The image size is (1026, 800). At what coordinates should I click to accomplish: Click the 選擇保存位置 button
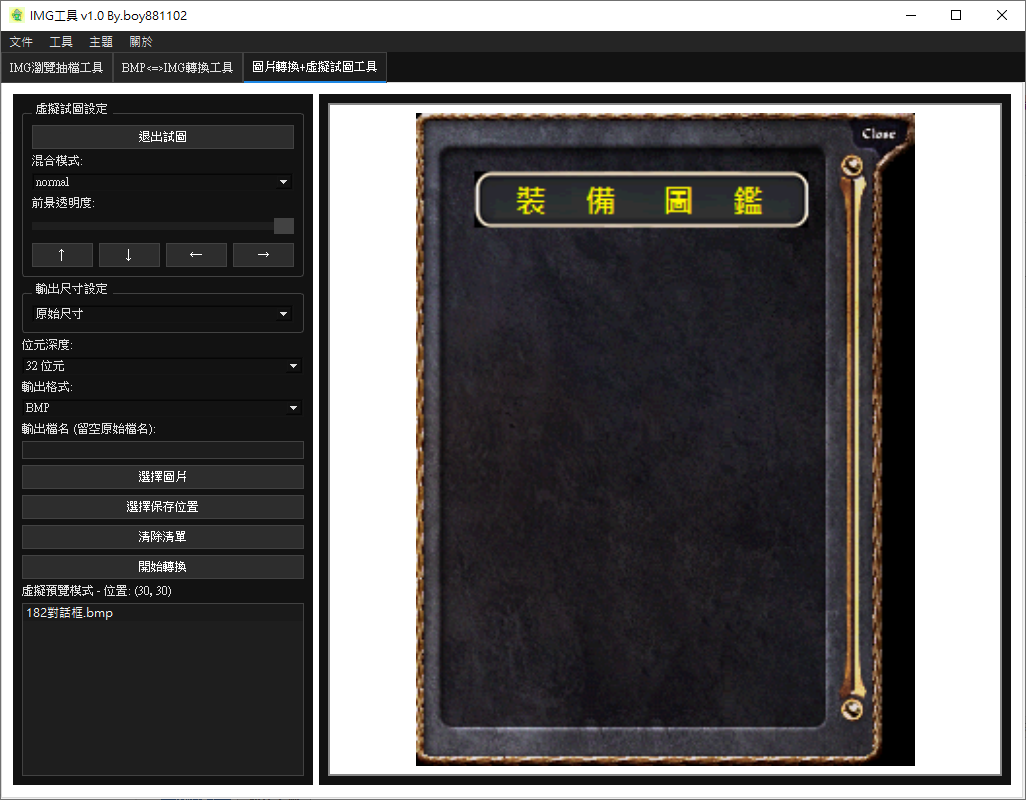(x=163, y=507)
